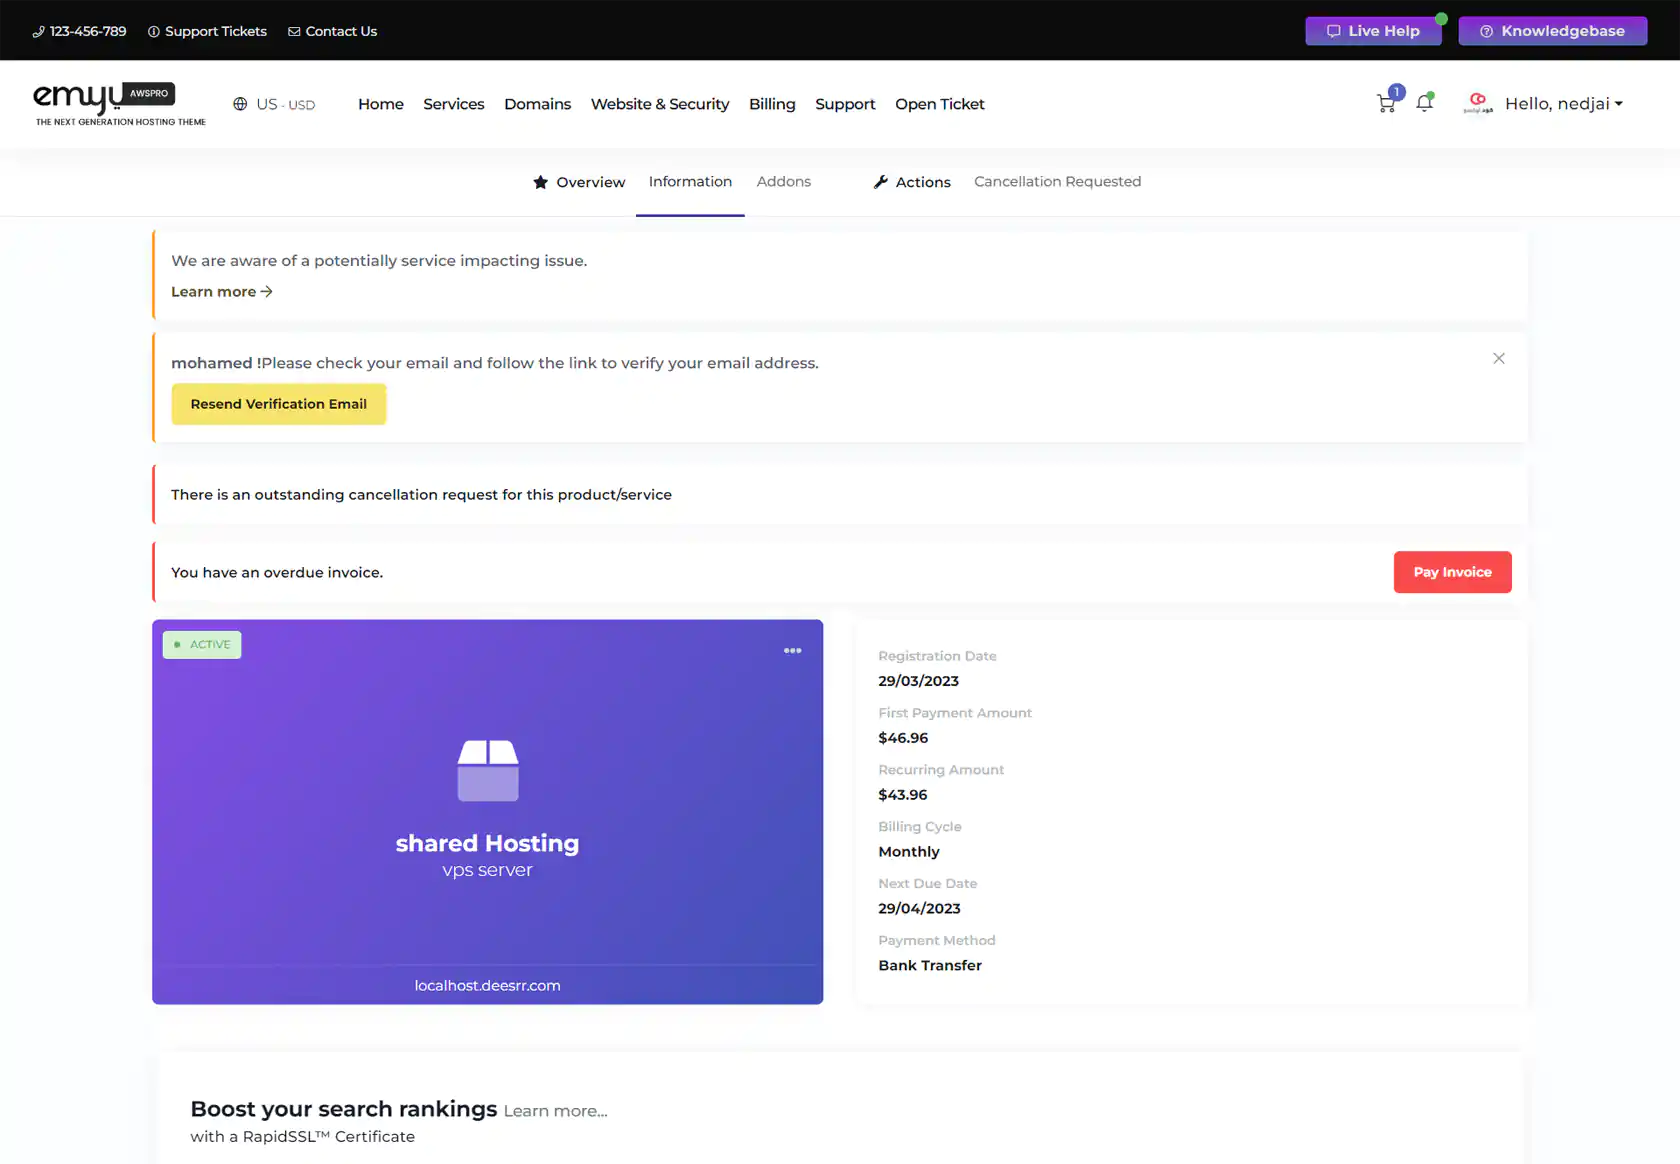Switch to the Overview tab

click(579, 182)
